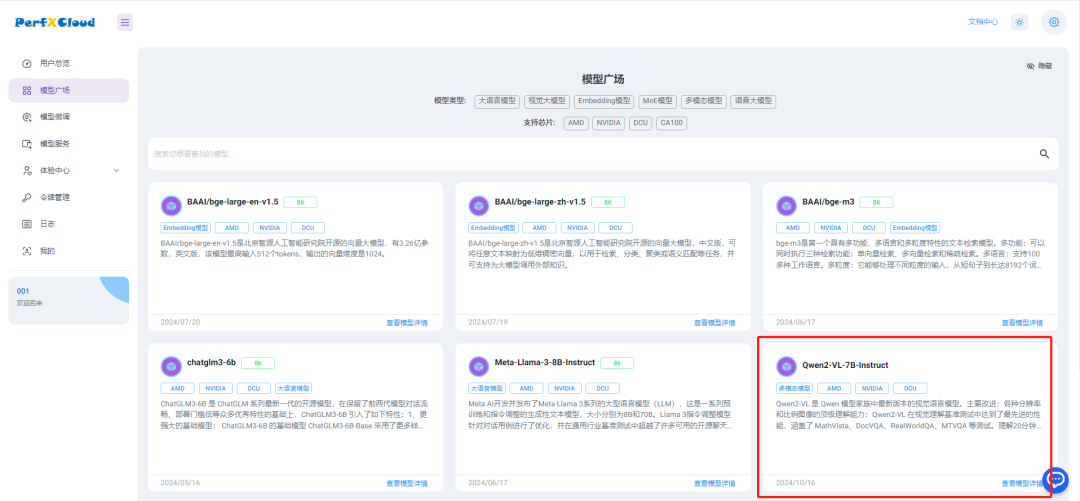Click the PerfXCloud logo
The height and width of the screenshot is (501, 1080).
55,22
